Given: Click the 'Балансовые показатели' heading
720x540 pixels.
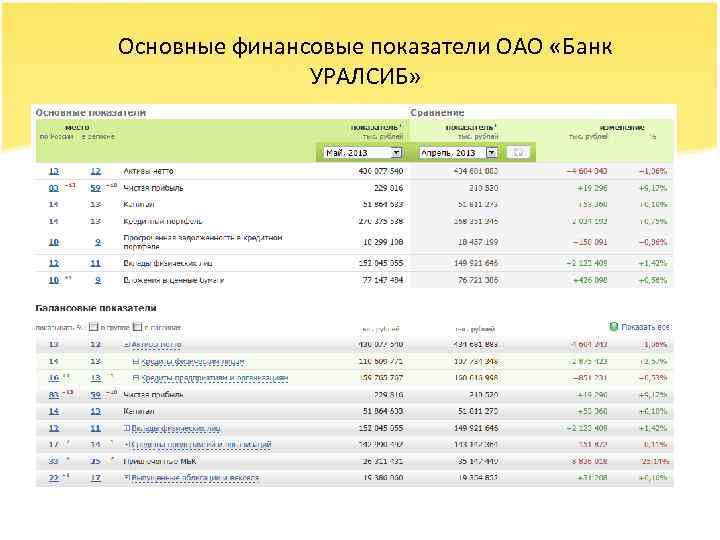Looking at the screenshot, I should click(96, 308).
